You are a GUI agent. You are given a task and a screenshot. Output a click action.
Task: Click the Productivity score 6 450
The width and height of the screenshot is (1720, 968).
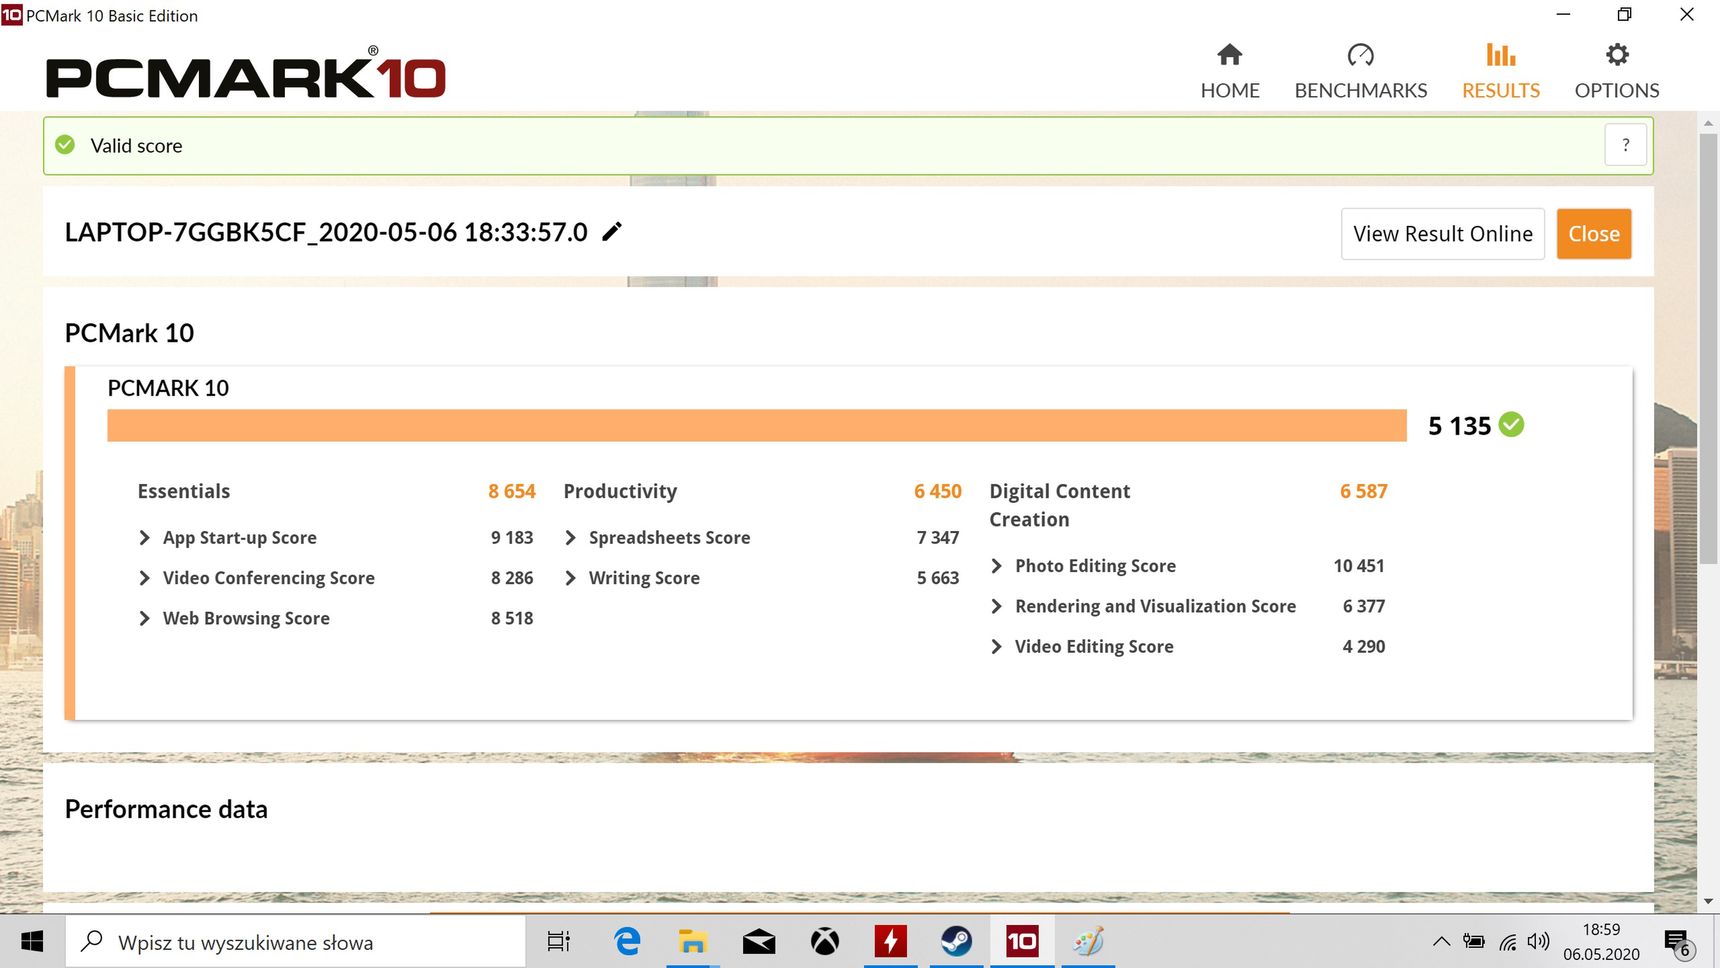point(938,491)
